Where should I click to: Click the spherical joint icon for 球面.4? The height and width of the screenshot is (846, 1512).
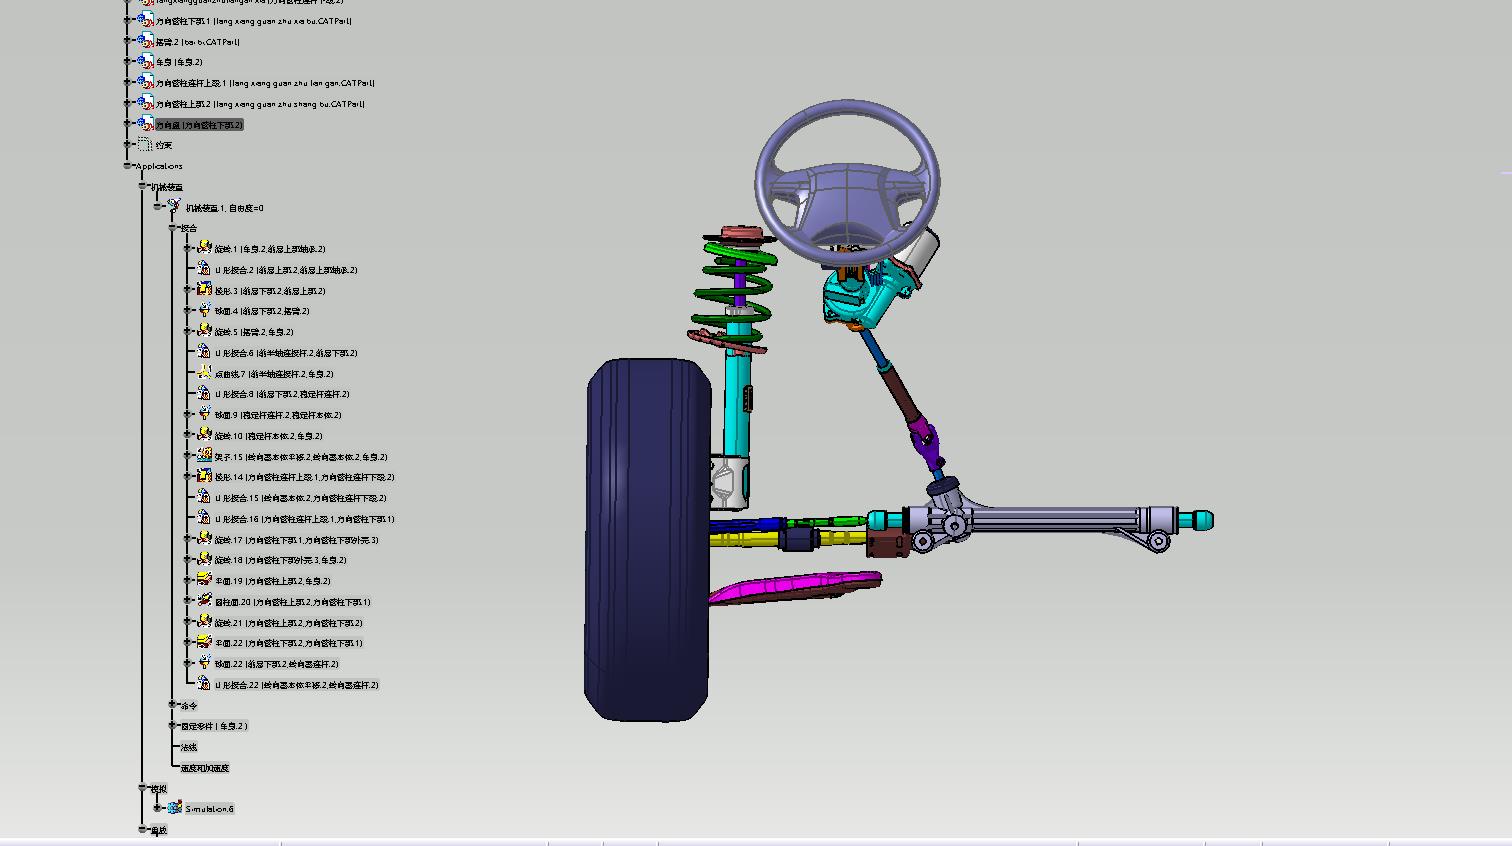click(204, 311)
